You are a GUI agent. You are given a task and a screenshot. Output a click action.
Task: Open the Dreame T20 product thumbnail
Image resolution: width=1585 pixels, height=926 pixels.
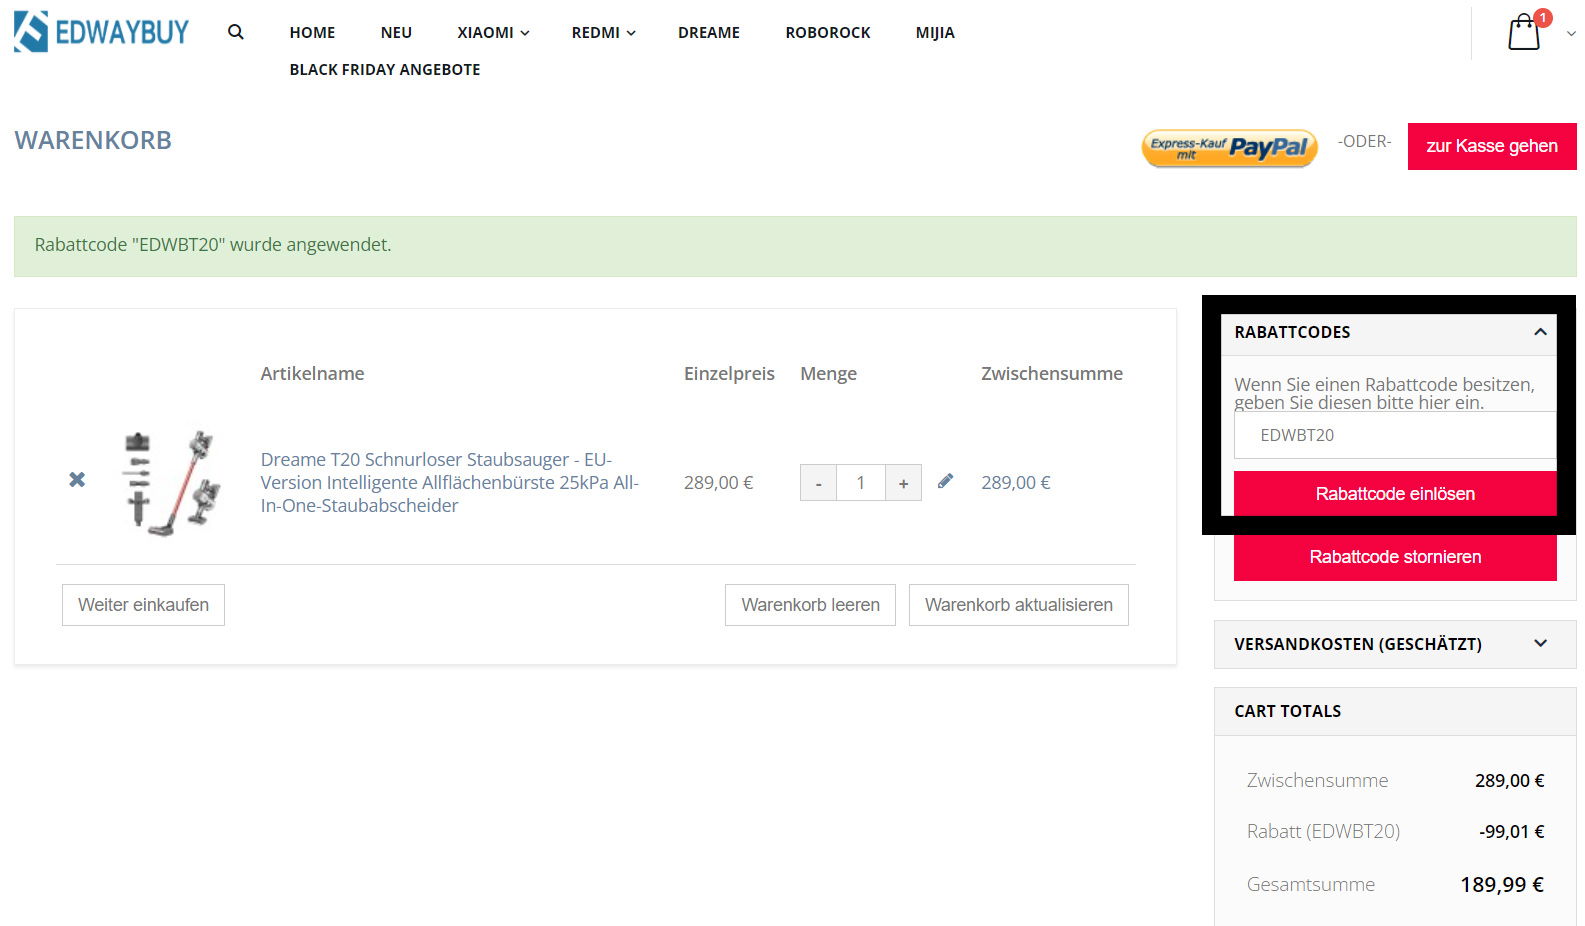[172, 483]
